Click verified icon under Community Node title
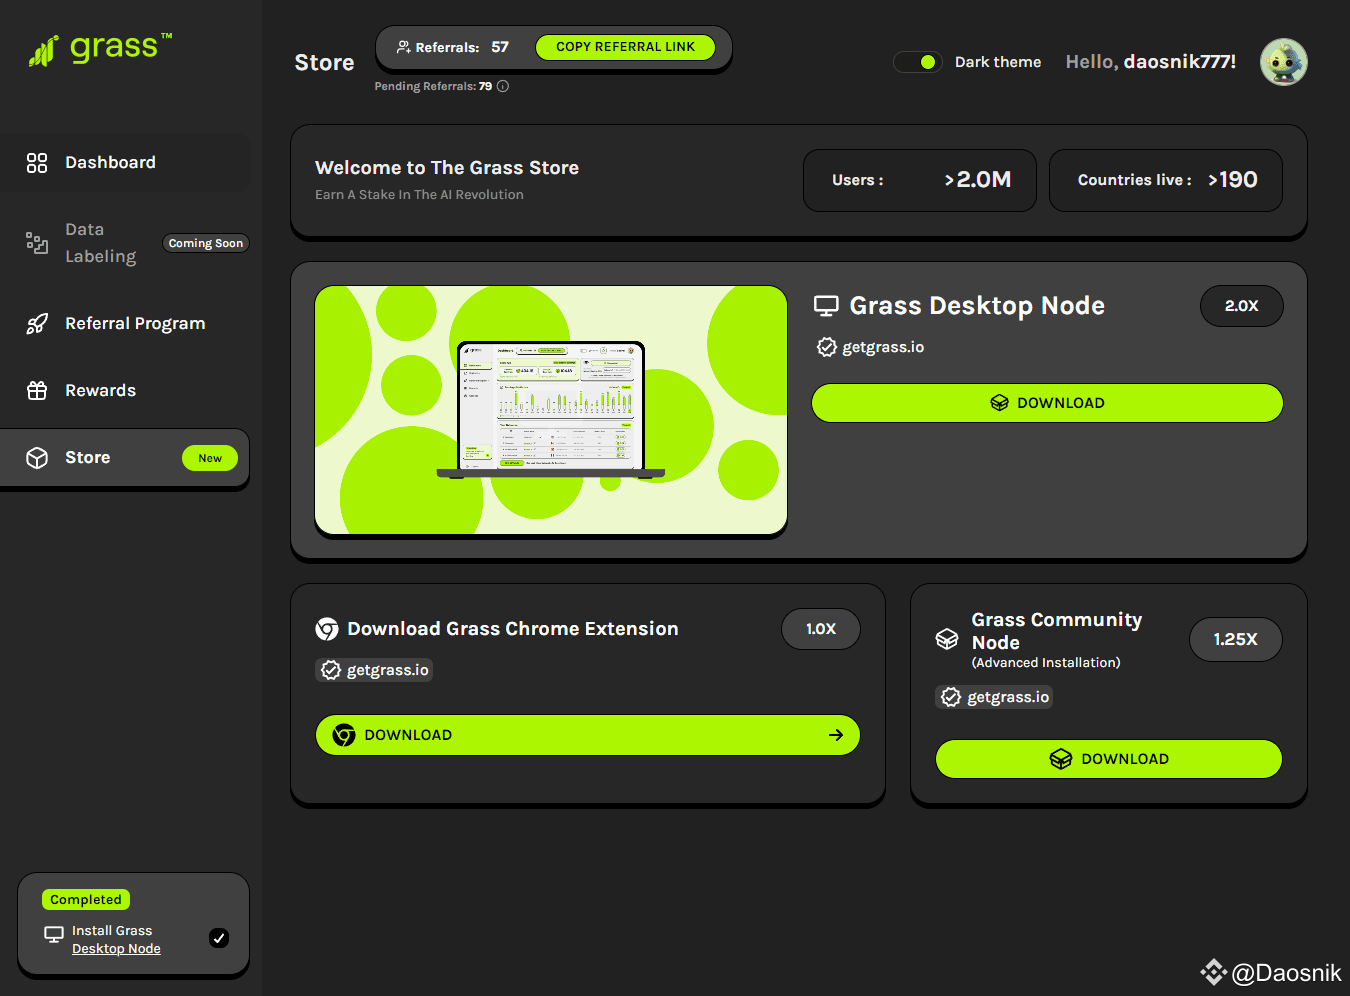 pos(951,697)
